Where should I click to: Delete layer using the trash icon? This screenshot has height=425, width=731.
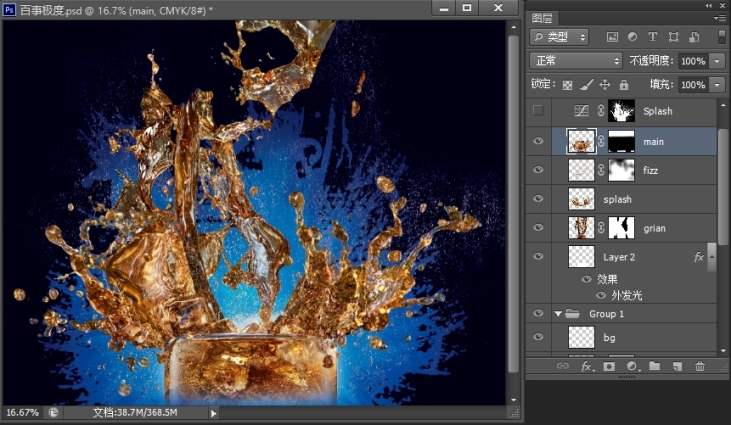700,367
